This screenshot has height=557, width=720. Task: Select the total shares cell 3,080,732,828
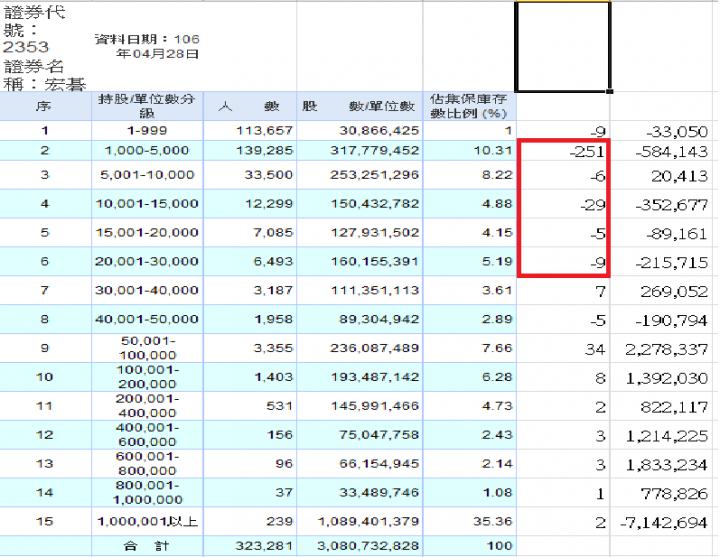click(x=360, y=546)
